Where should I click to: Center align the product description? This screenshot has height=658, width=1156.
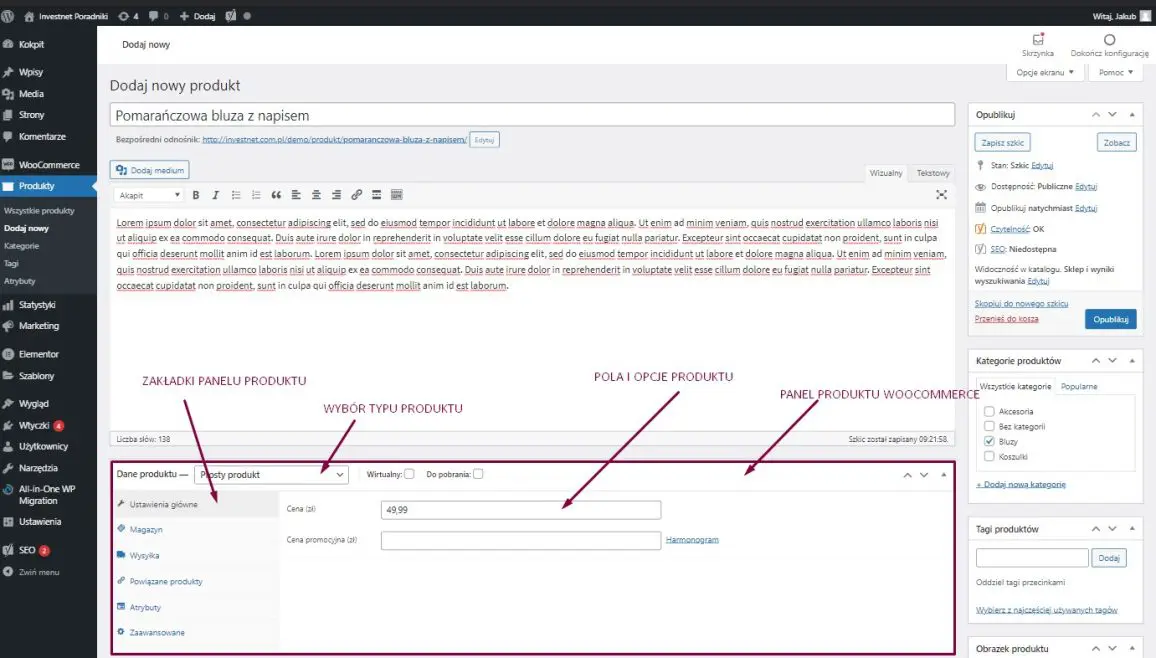click(x=317, y=195)
